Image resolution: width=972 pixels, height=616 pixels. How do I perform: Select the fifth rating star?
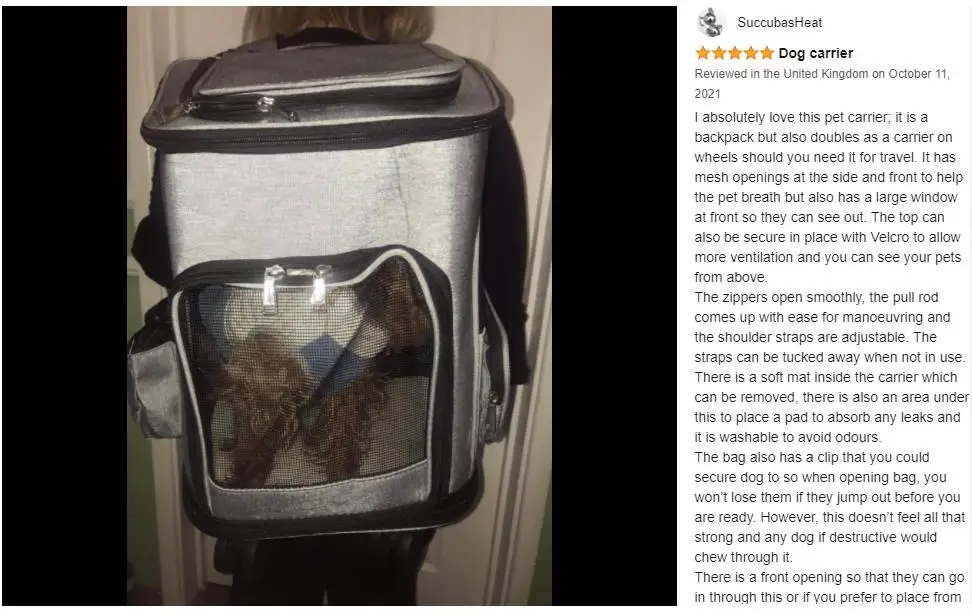pyautogui.click(x=767, y=53)
